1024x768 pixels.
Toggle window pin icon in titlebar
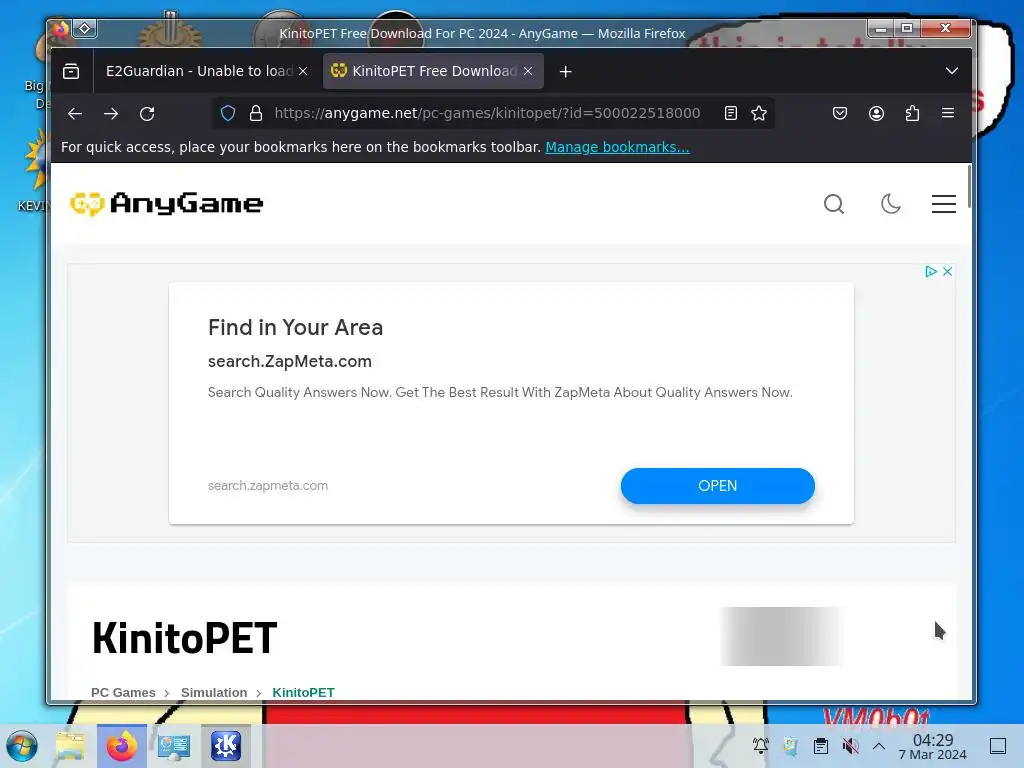[x=85, y=29]
